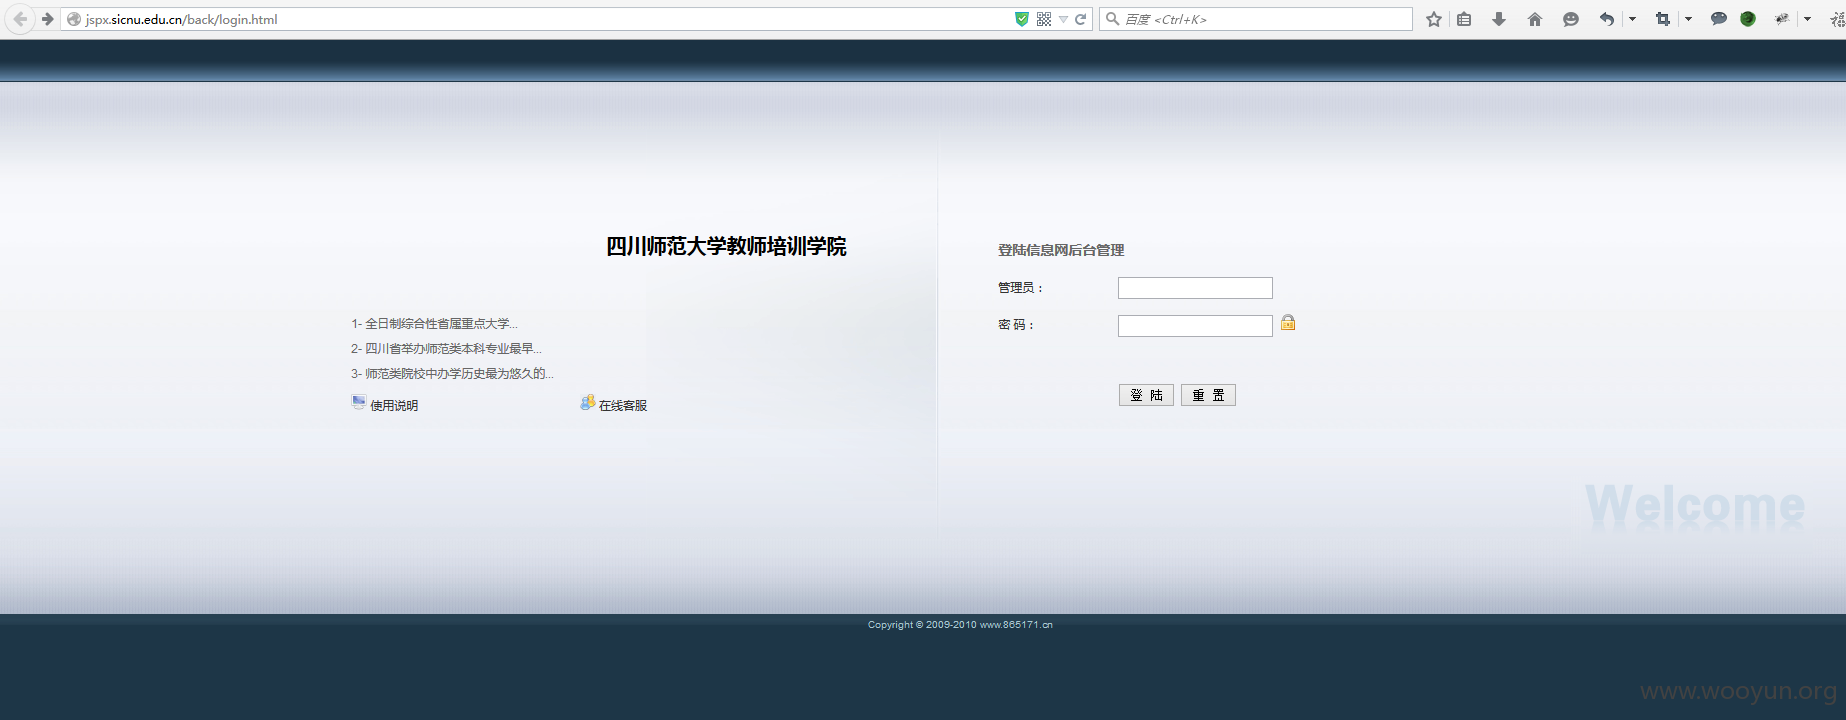Open the bookmarks list icon
This screenshot has height=720, width=1846.
click(1464, 19)
